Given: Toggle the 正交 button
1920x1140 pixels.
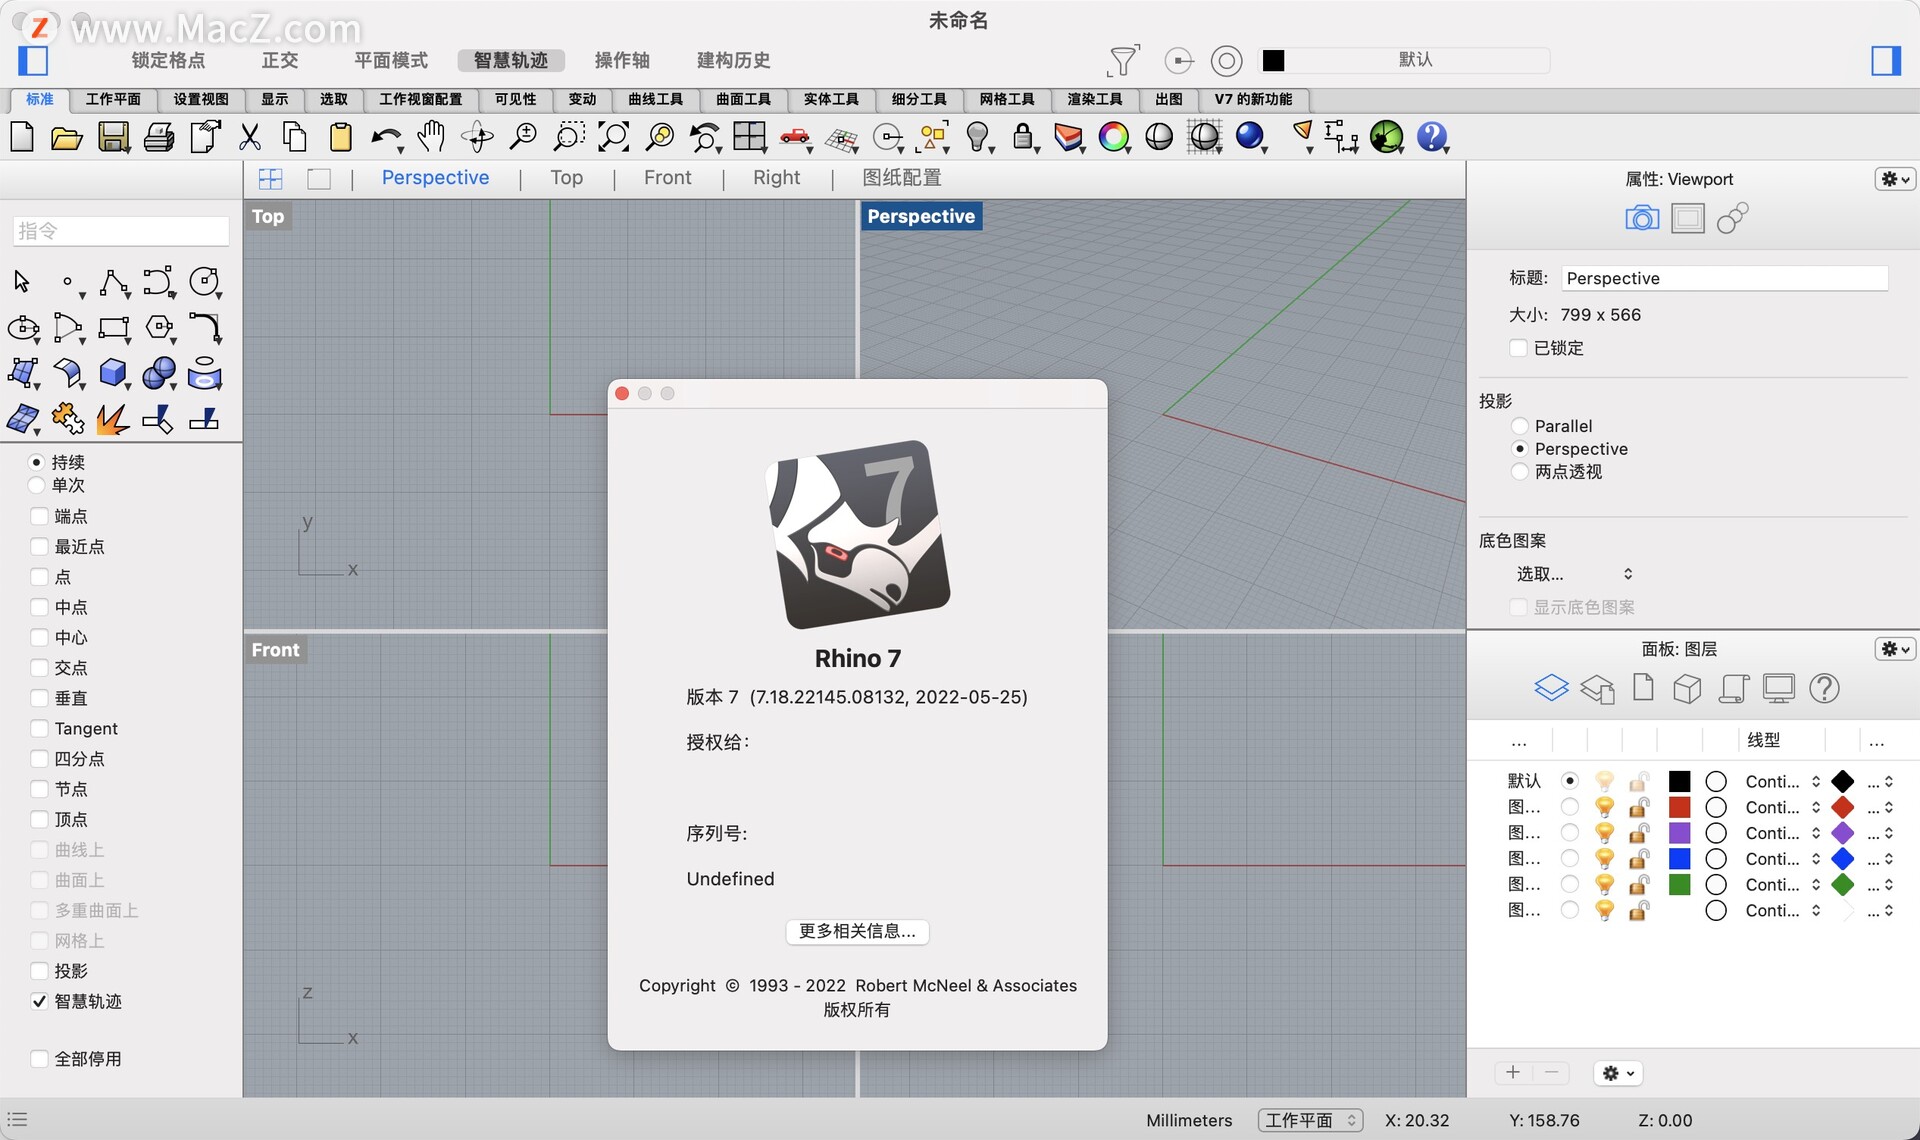Looking at the screenshot, I should pyautogui.click(x=280, y=60).
